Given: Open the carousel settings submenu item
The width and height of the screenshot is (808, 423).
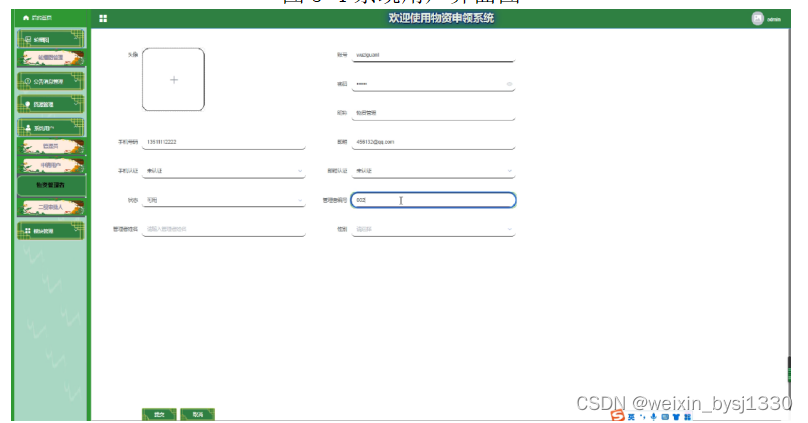Looking at the screenshot, I should click(x=51, y=58).
